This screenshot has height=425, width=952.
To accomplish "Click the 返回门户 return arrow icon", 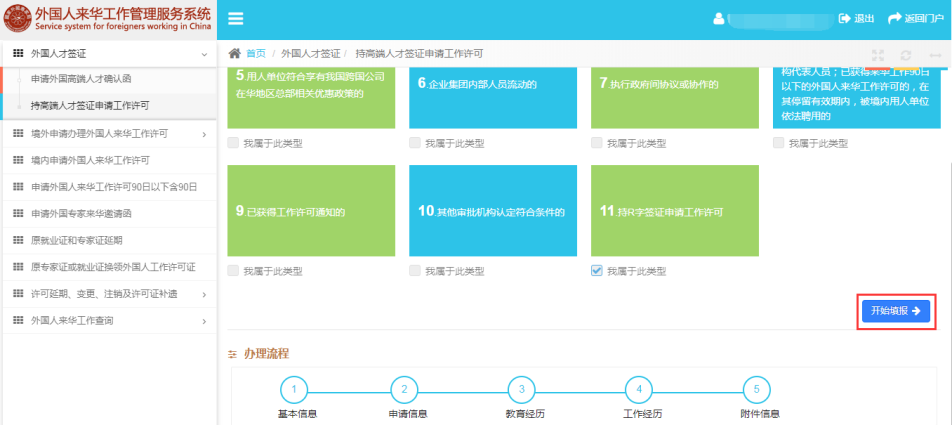I will tap(894, 18).
